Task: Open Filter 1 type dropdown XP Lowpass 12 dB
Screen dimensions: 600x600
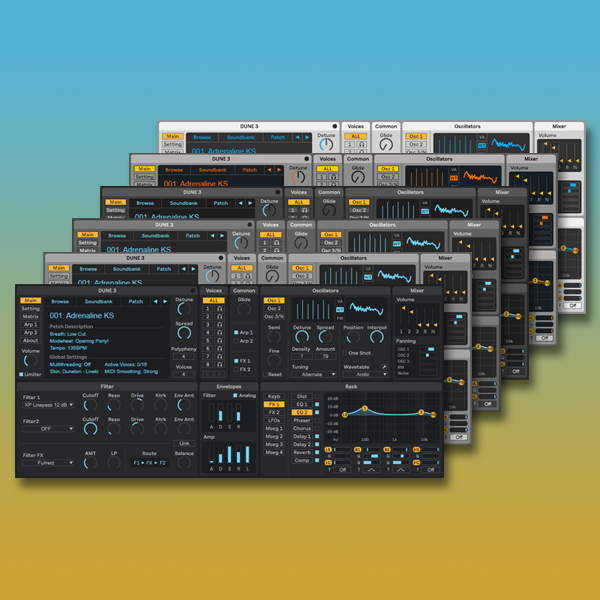Action: [x=48, y=405]
